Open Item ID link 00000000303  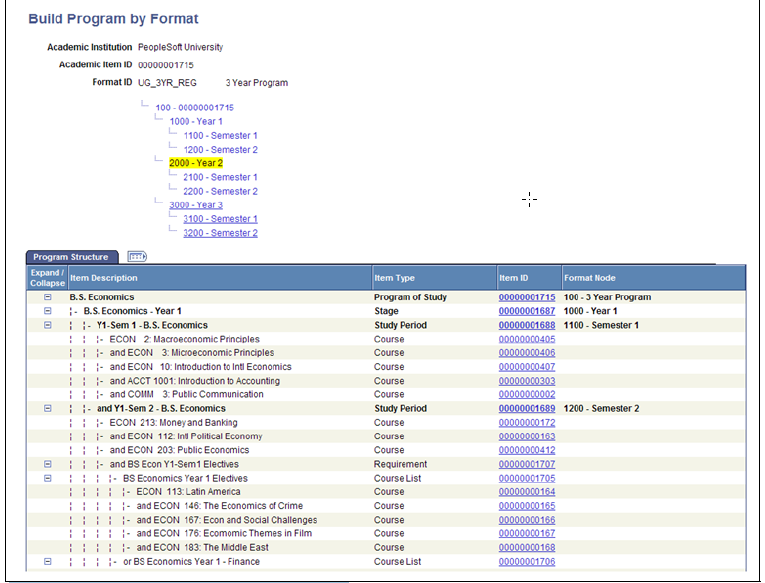pyautogui.click(x=527, y=381)
